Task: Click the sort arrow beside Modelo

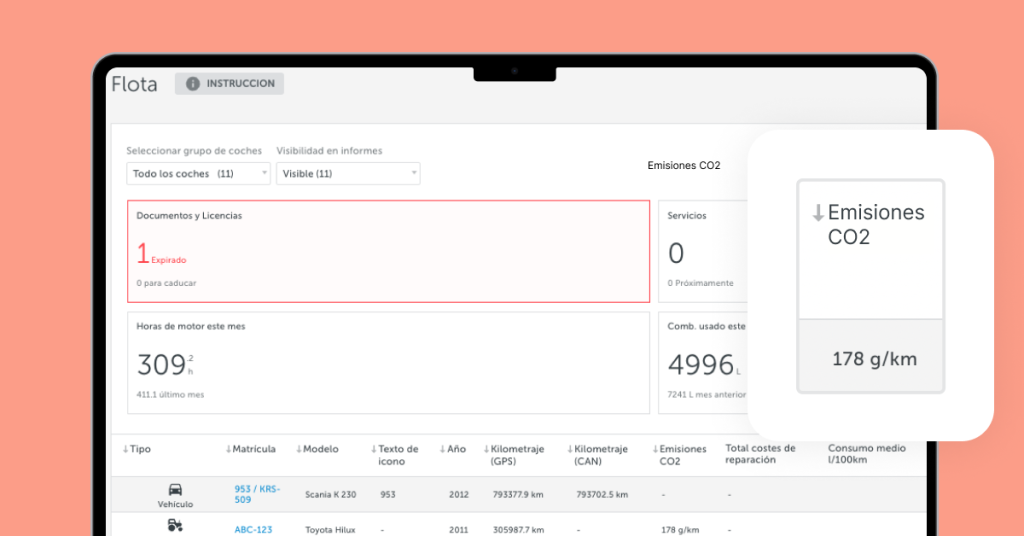Action: (299, 449)
